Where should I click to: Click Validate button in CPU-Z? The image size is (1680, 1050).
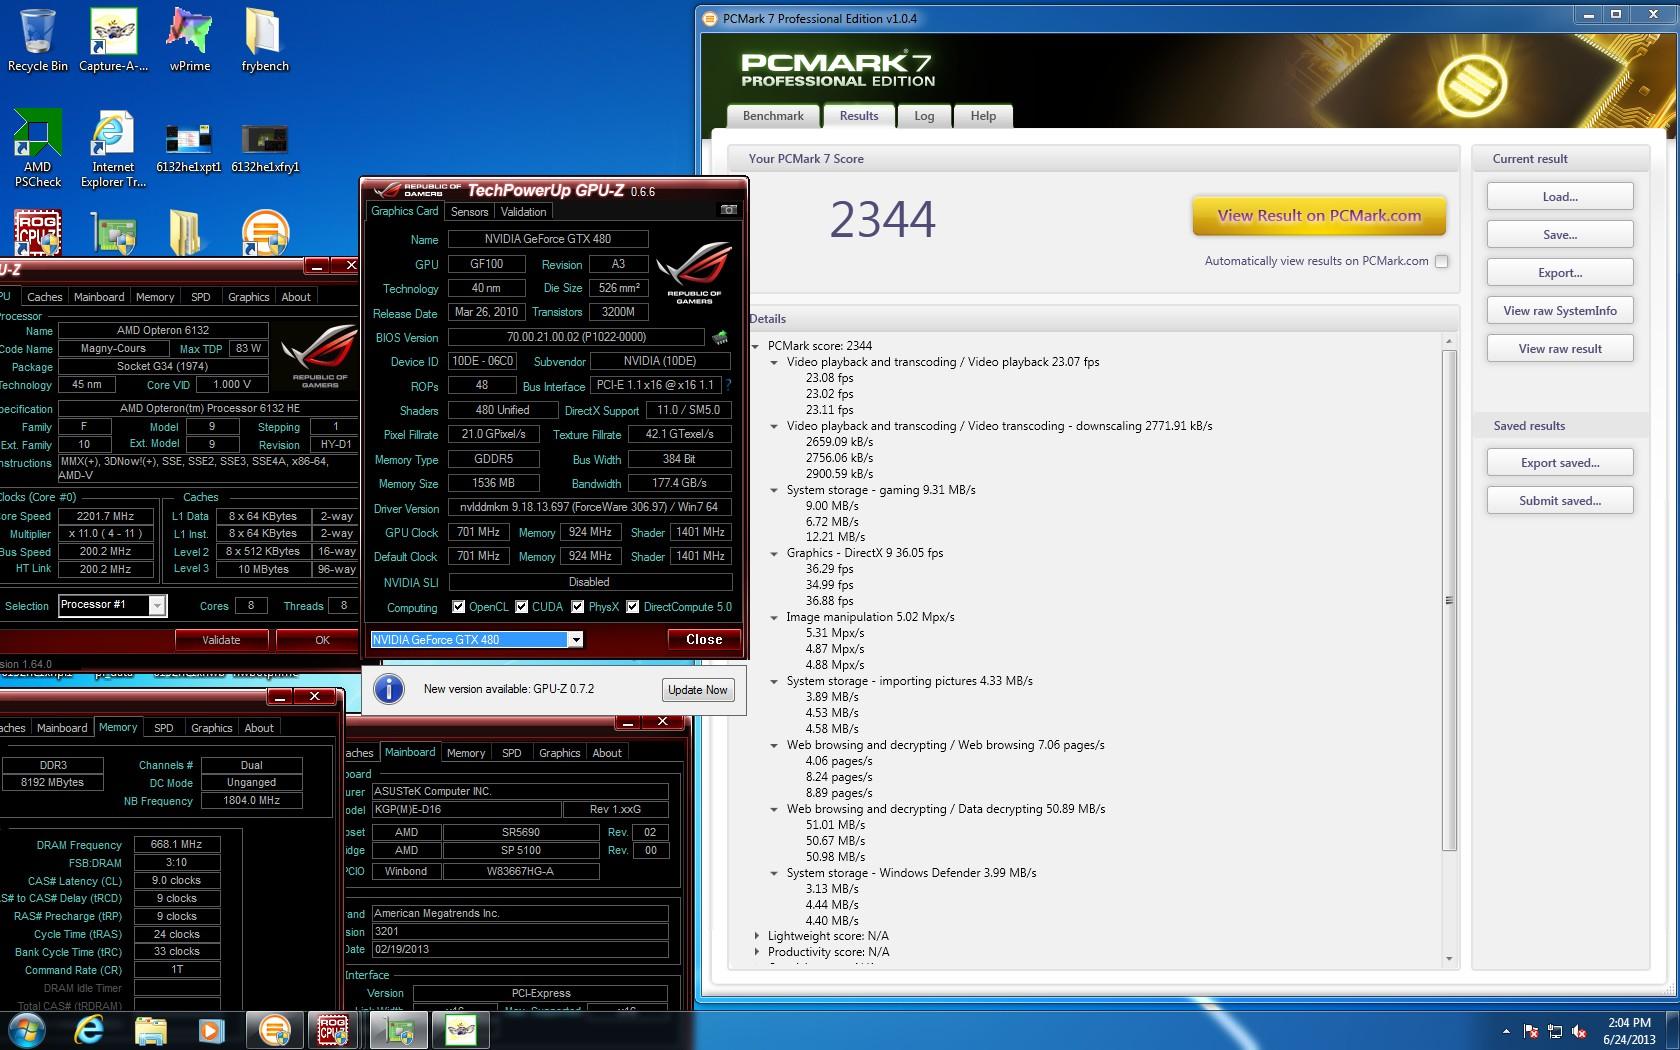click(221, 640)
